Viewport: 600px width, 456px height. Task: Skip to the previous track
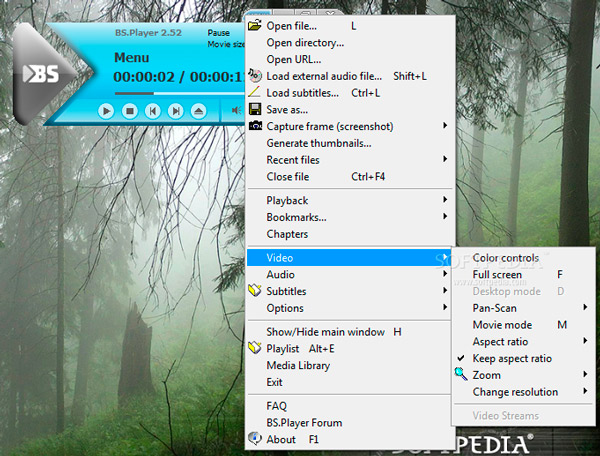pos(153,111)
